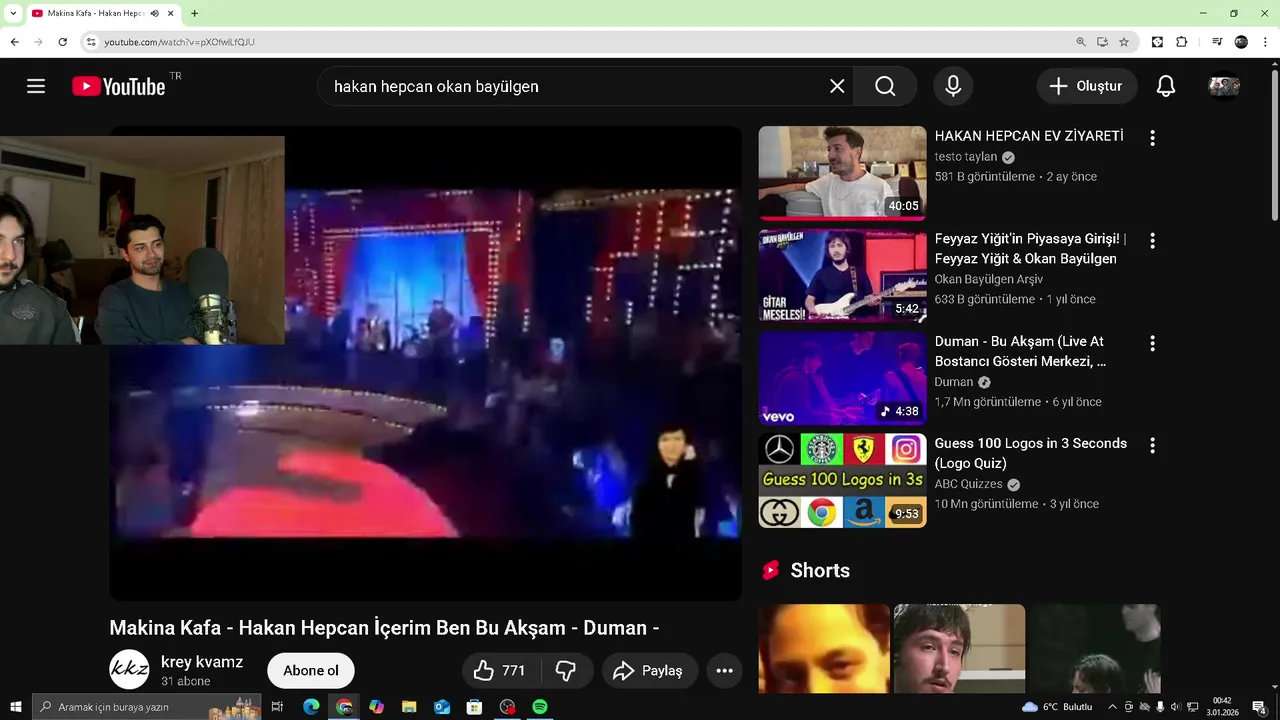Show hidden system tray icons
The height and width of the screenshot is (720, 1280).
pos(1112,707)
